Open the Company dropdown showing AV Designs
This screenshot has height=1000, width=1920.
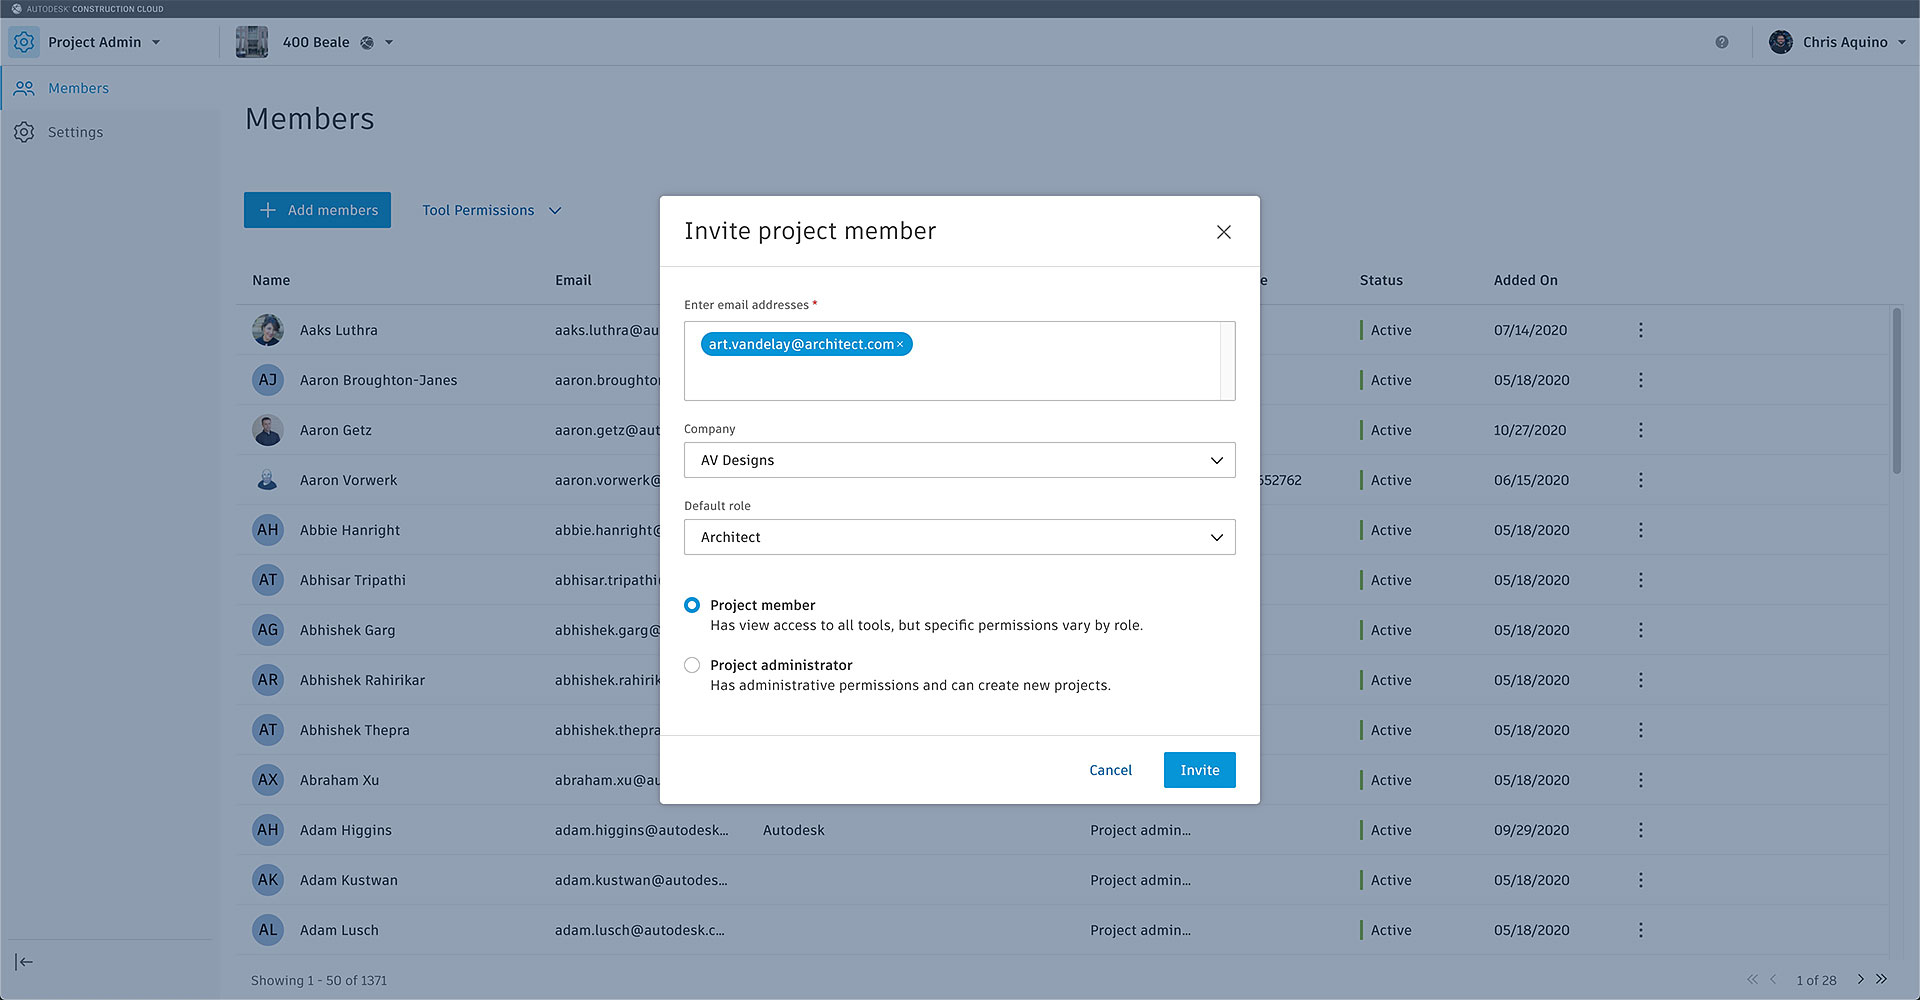[x=959, y=460]
